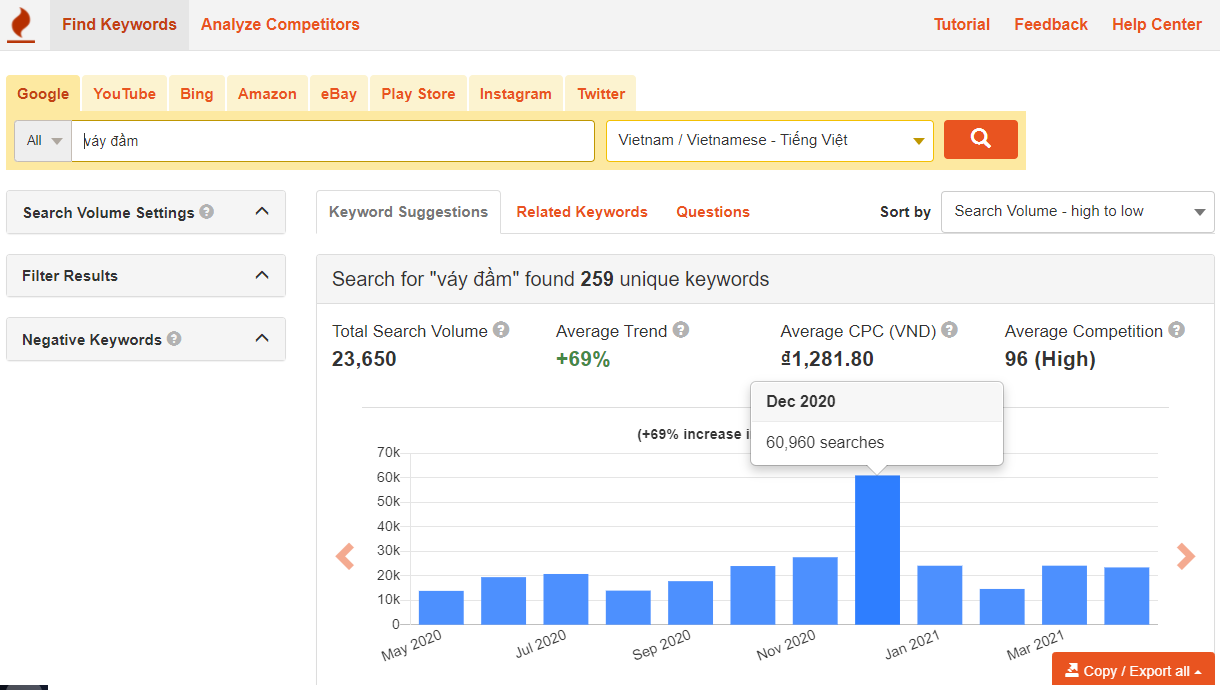This screenshot has width=1220, height=690.
Task: Click the orange search magnifier button
Action: click(981, 140)
